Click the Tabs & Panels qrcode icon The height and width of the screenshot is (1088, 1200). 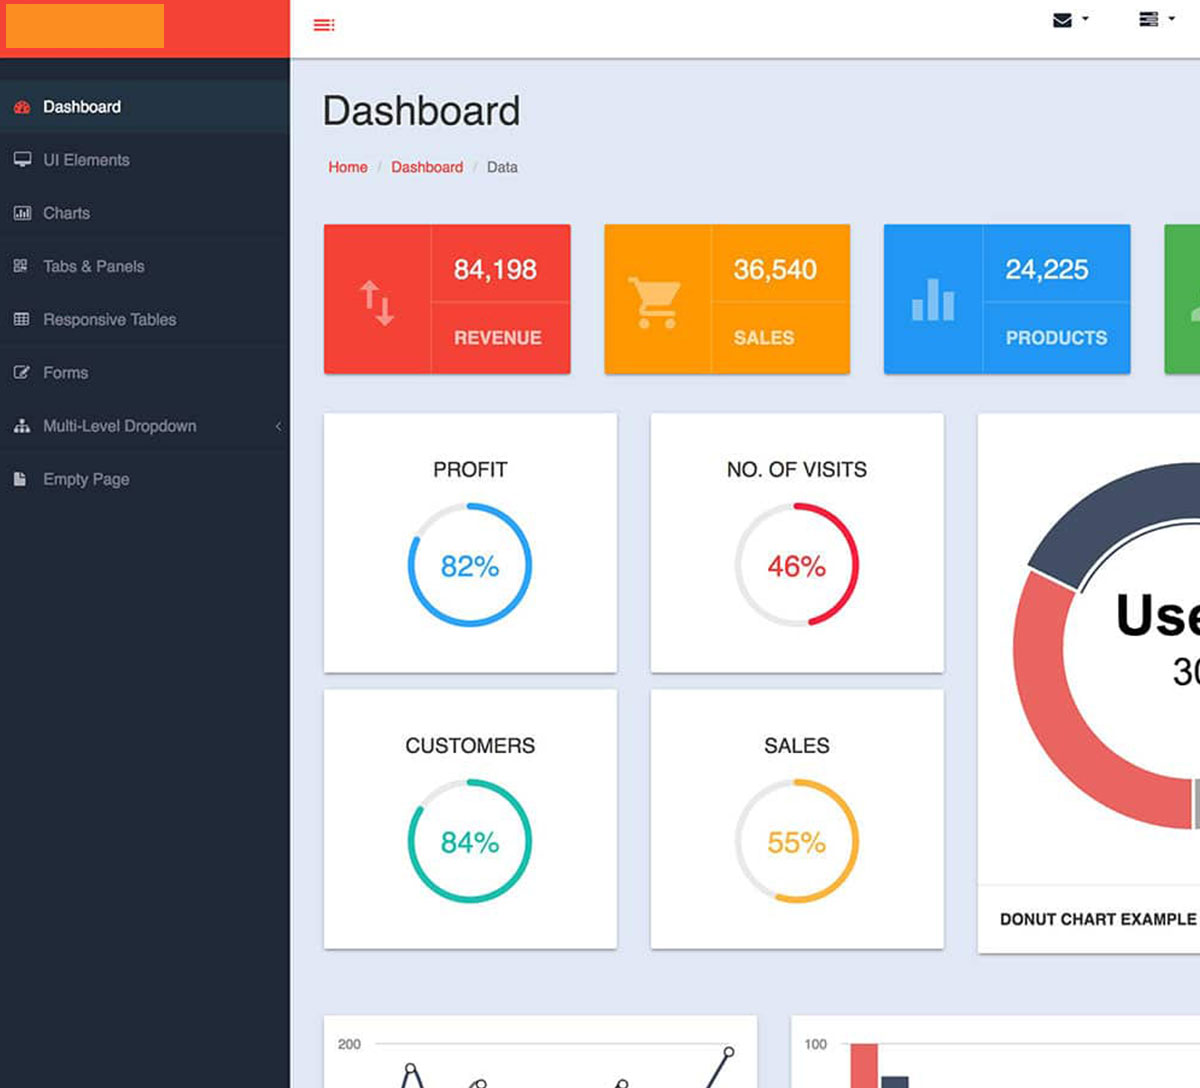point(21,266)
